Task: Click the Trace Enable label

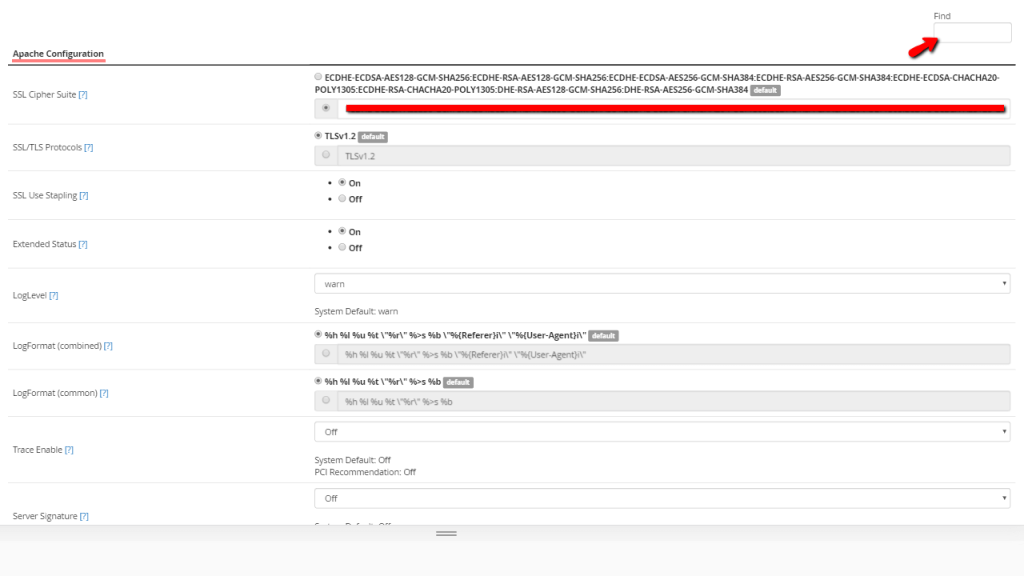Action: [x=37, y=450]
